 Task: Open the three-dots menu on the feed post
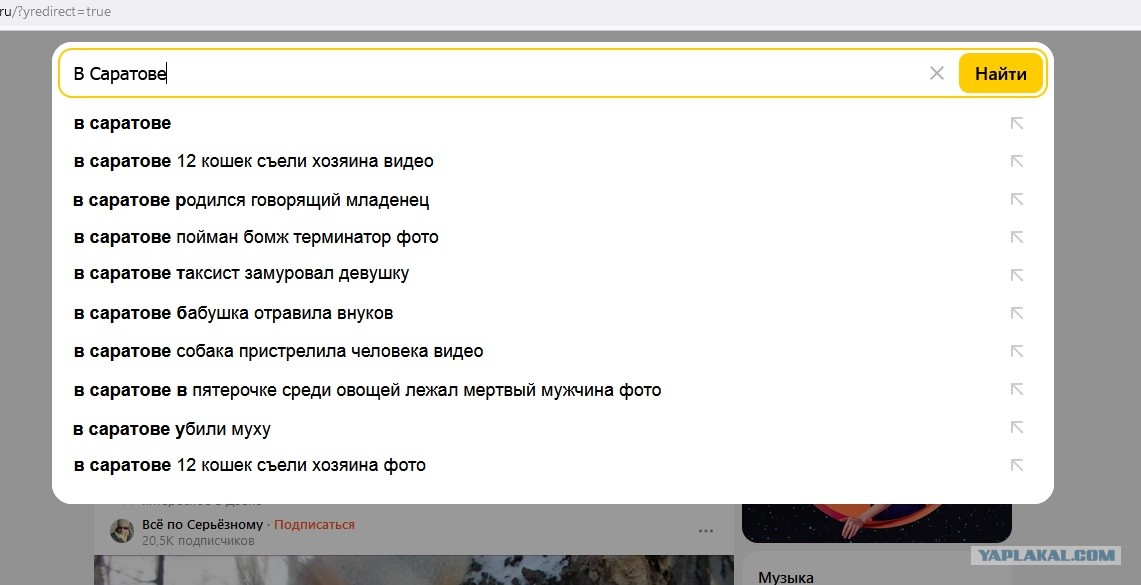705,531
